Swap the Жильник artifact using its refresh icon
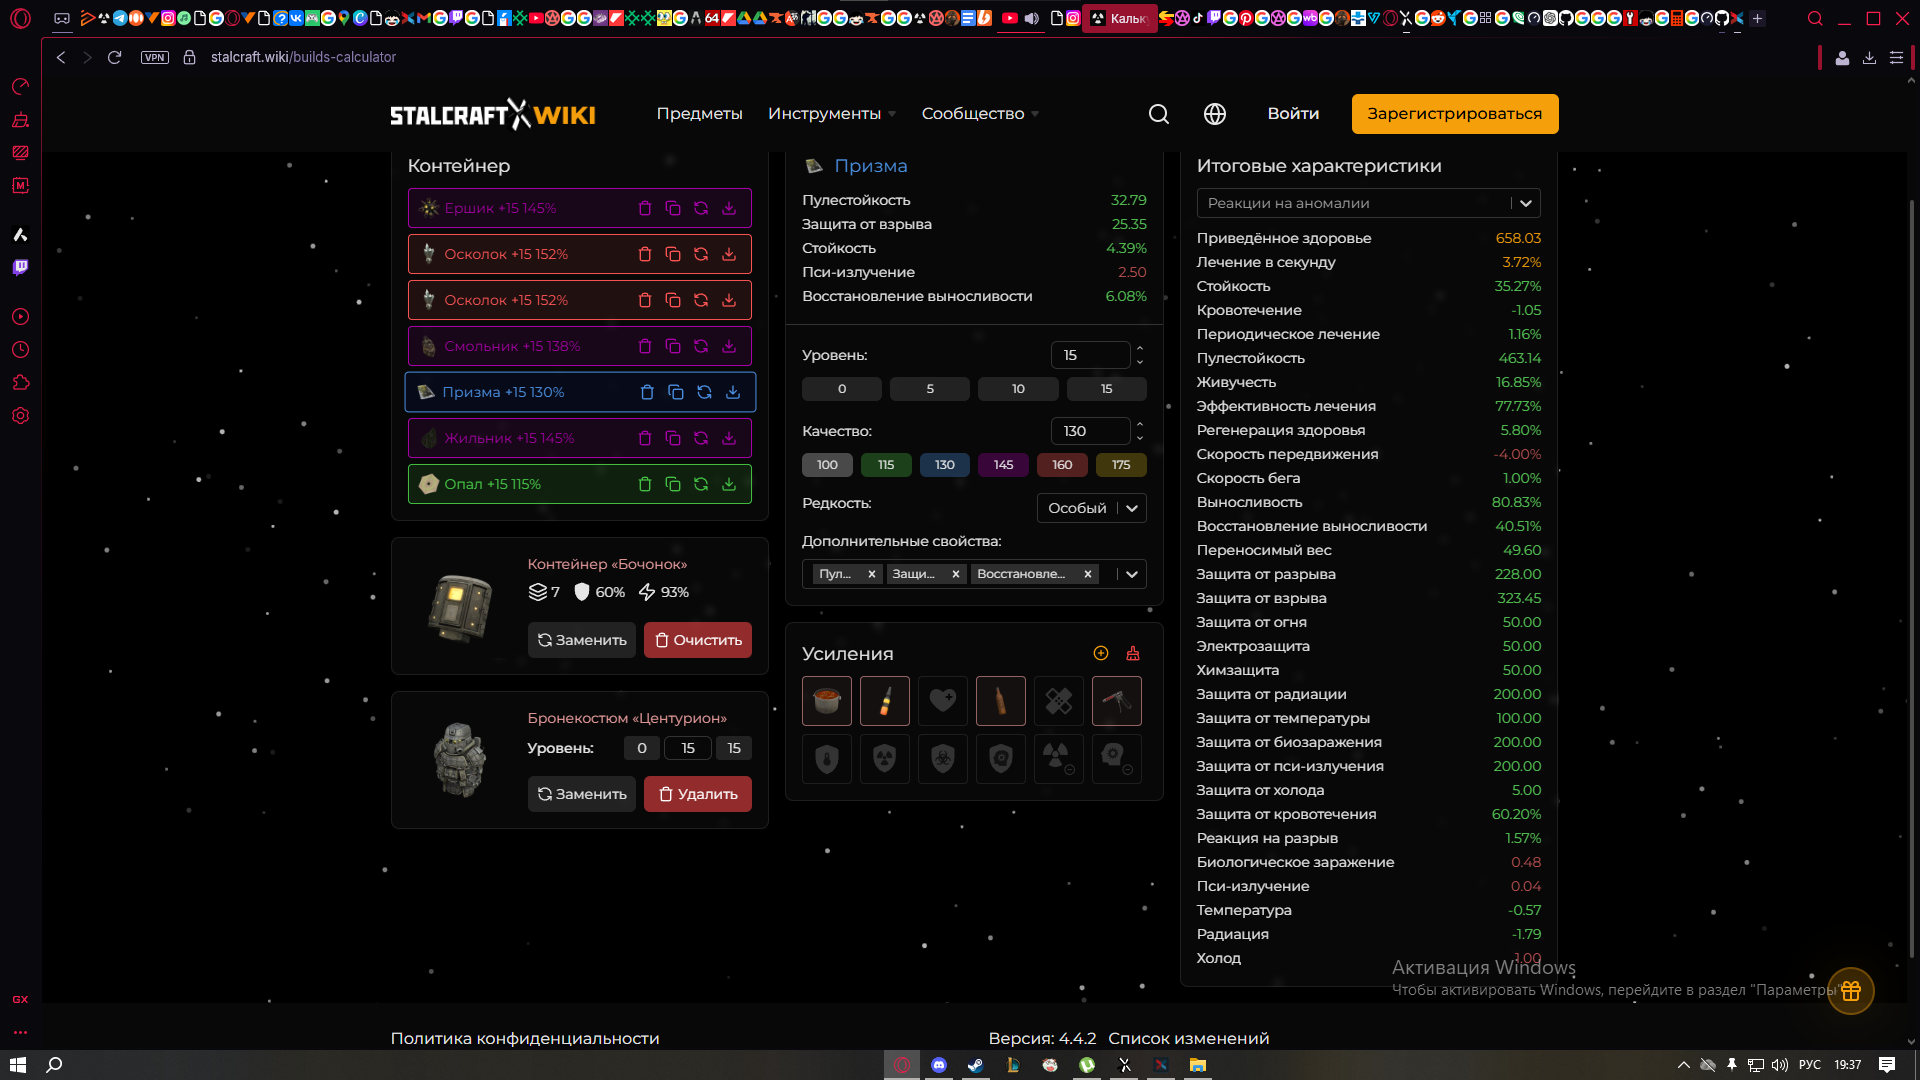The height and width of the screenshot is (1080, 1920). [x=701, y=438]
